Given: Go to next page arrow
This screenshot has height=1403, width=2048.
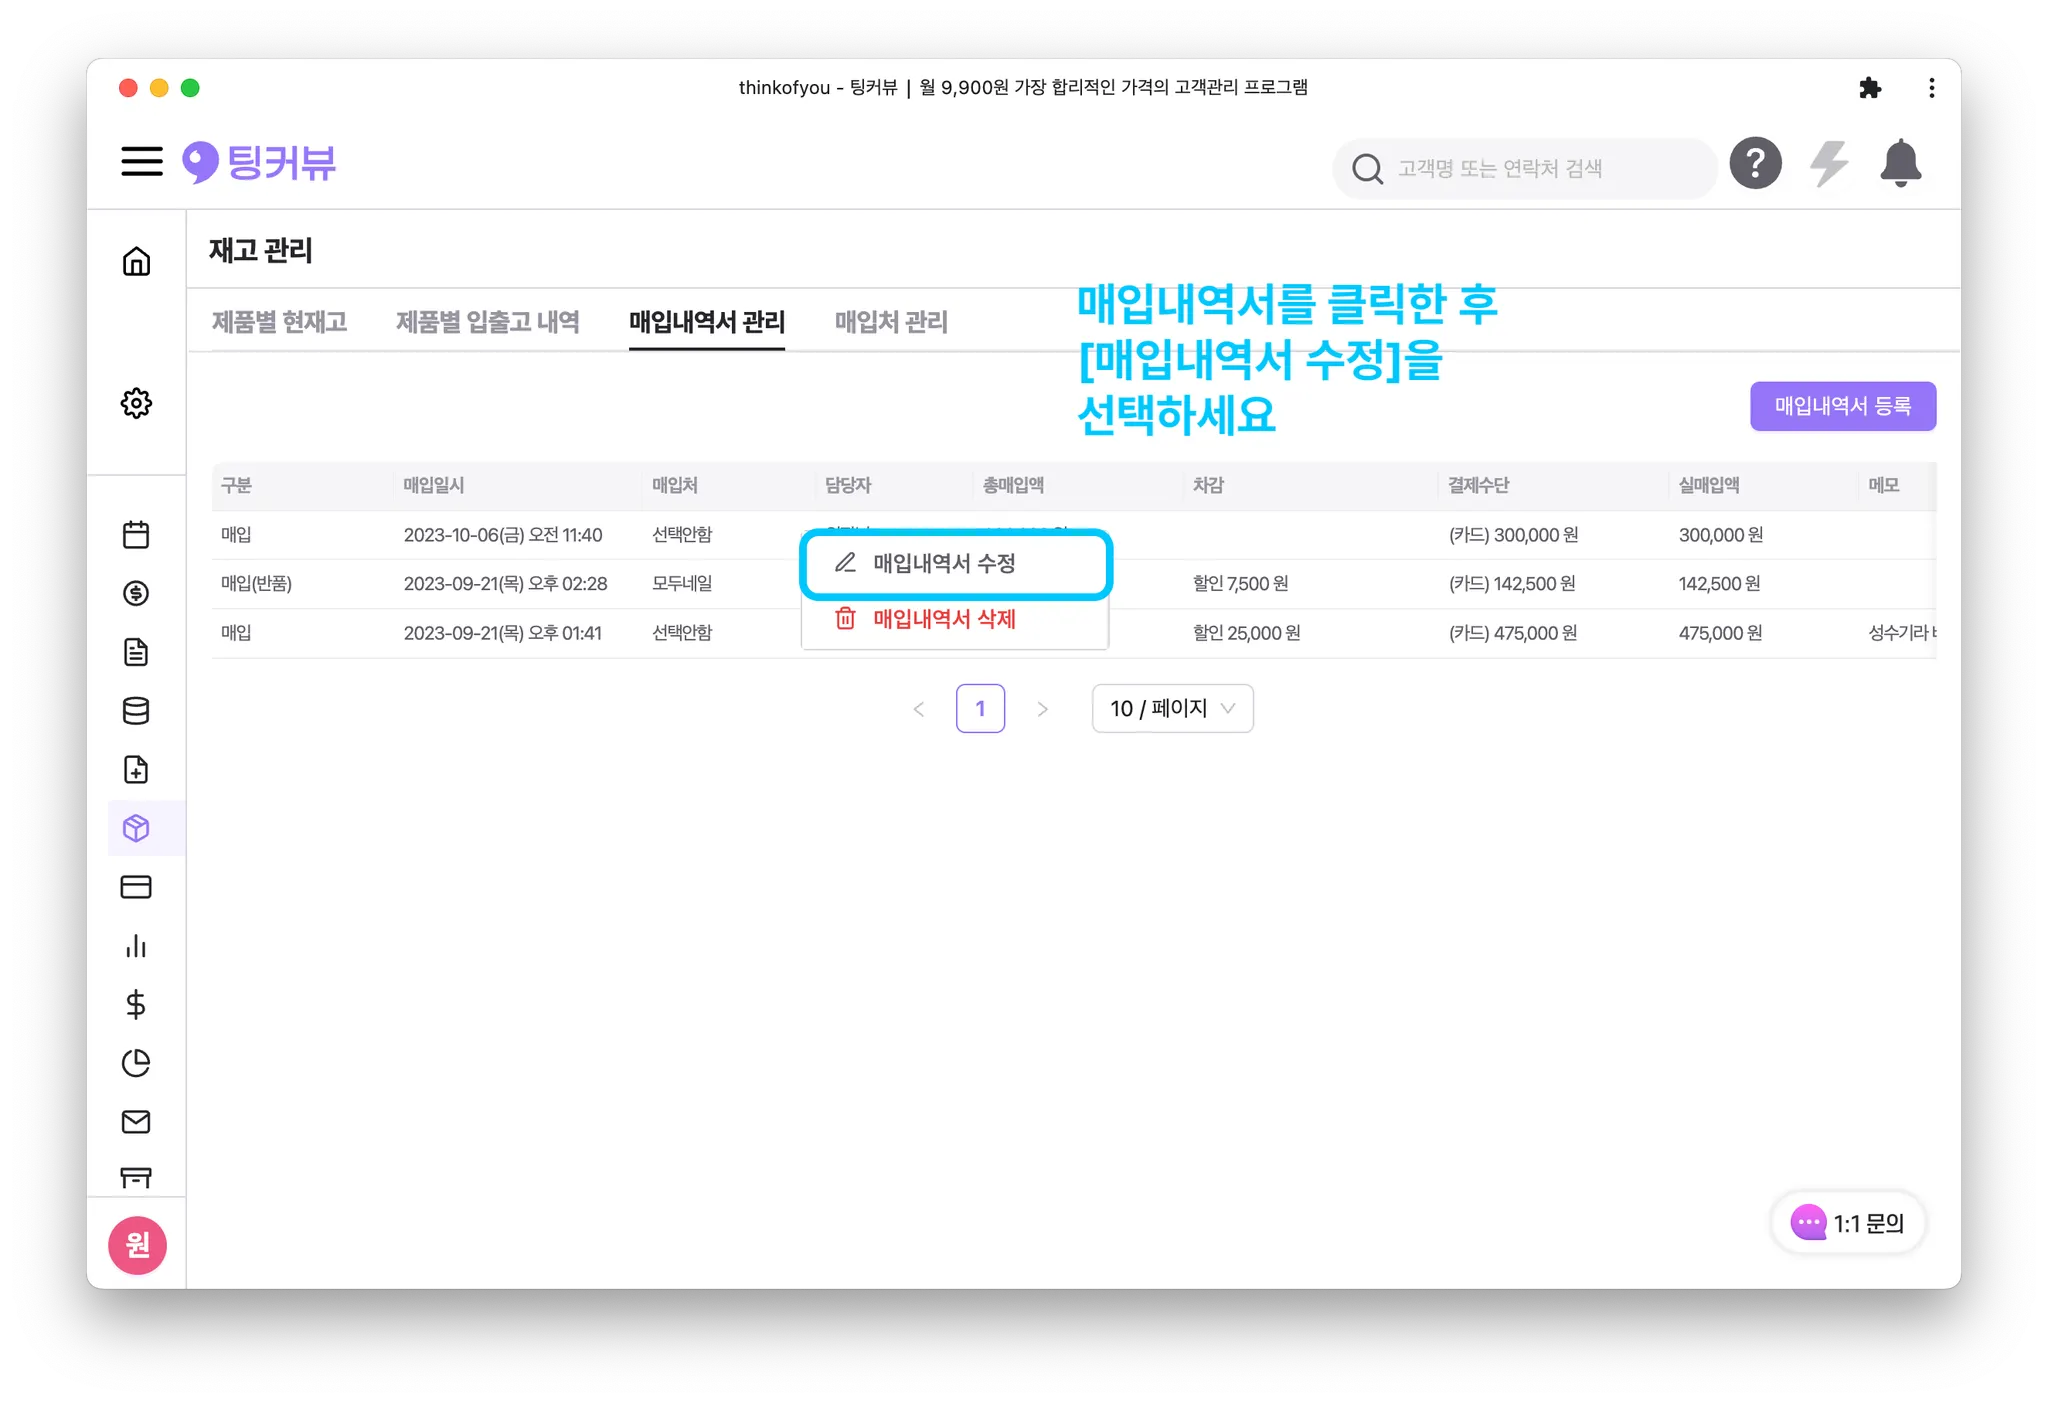Looking at the screenshot, I should coord(1042,709).
